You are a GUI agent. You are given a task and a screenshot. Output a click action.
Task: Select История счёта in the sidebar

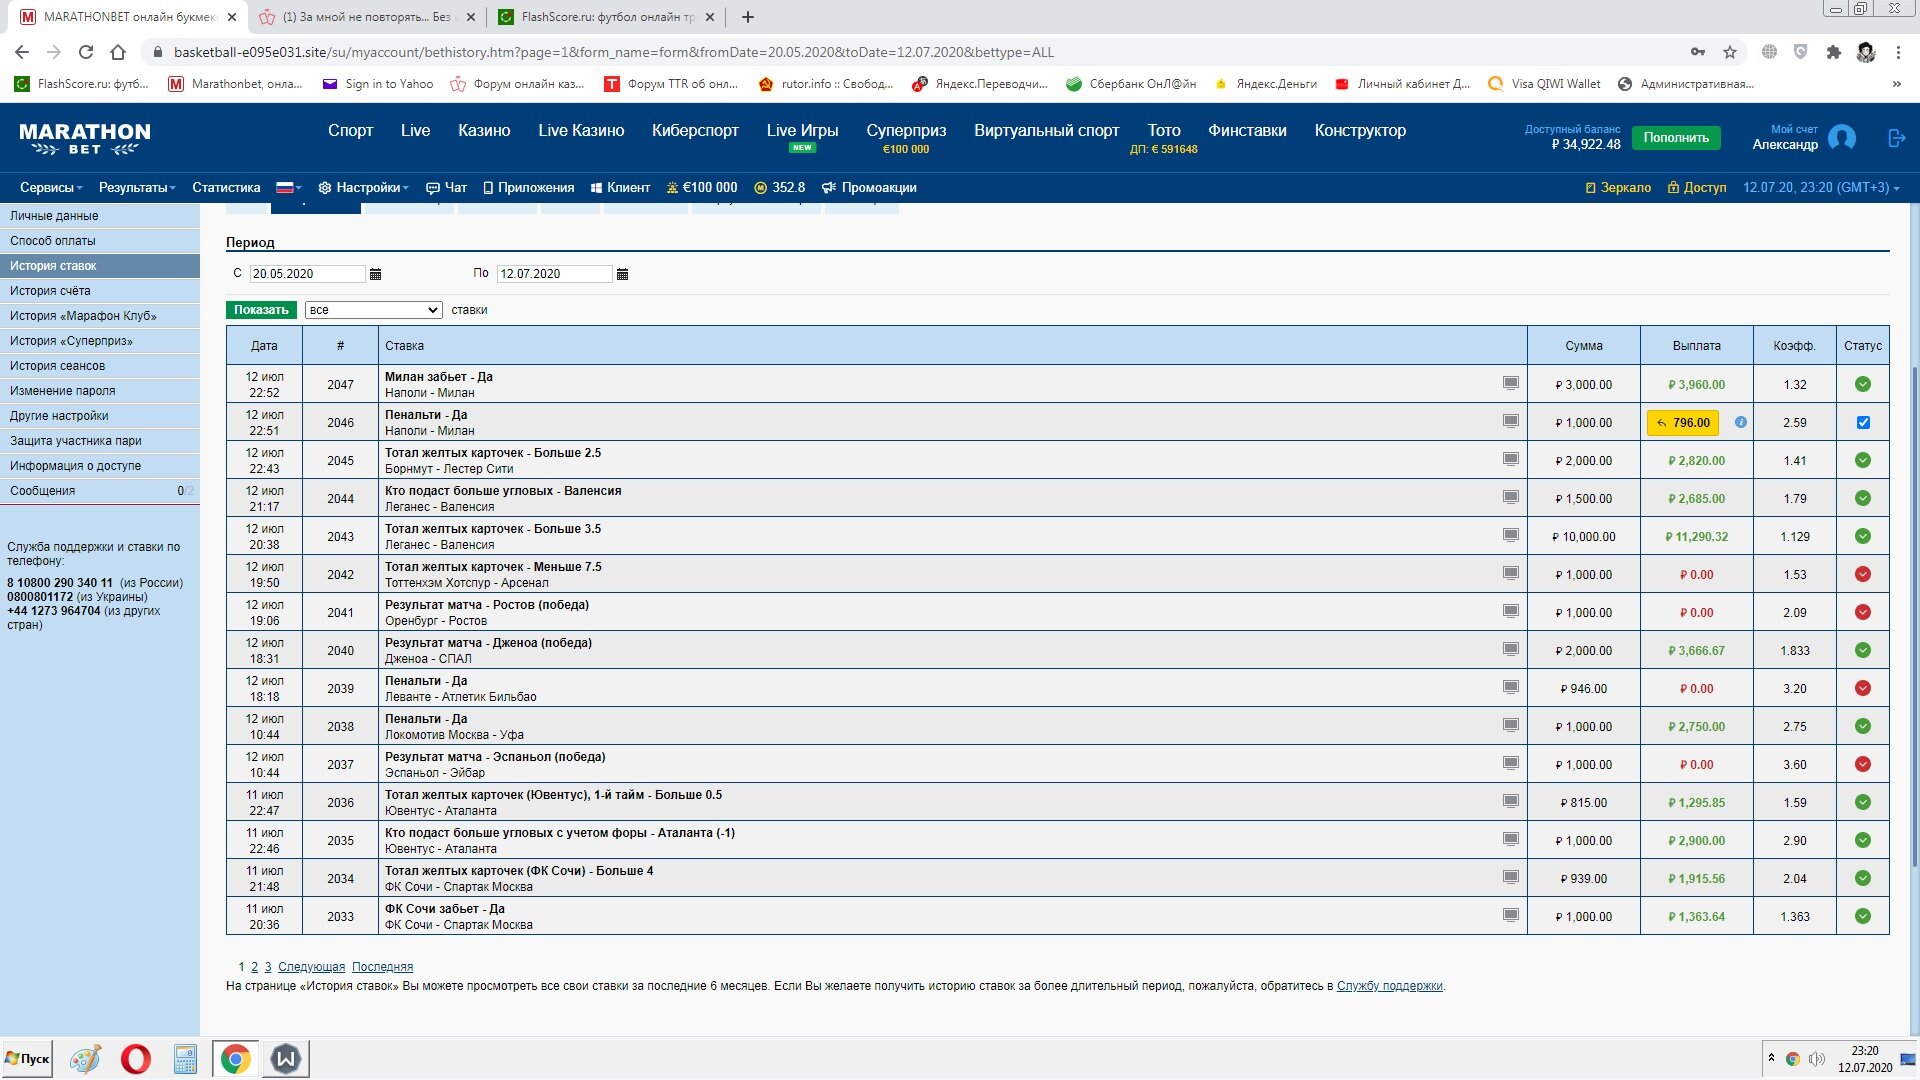coord(50,291)
